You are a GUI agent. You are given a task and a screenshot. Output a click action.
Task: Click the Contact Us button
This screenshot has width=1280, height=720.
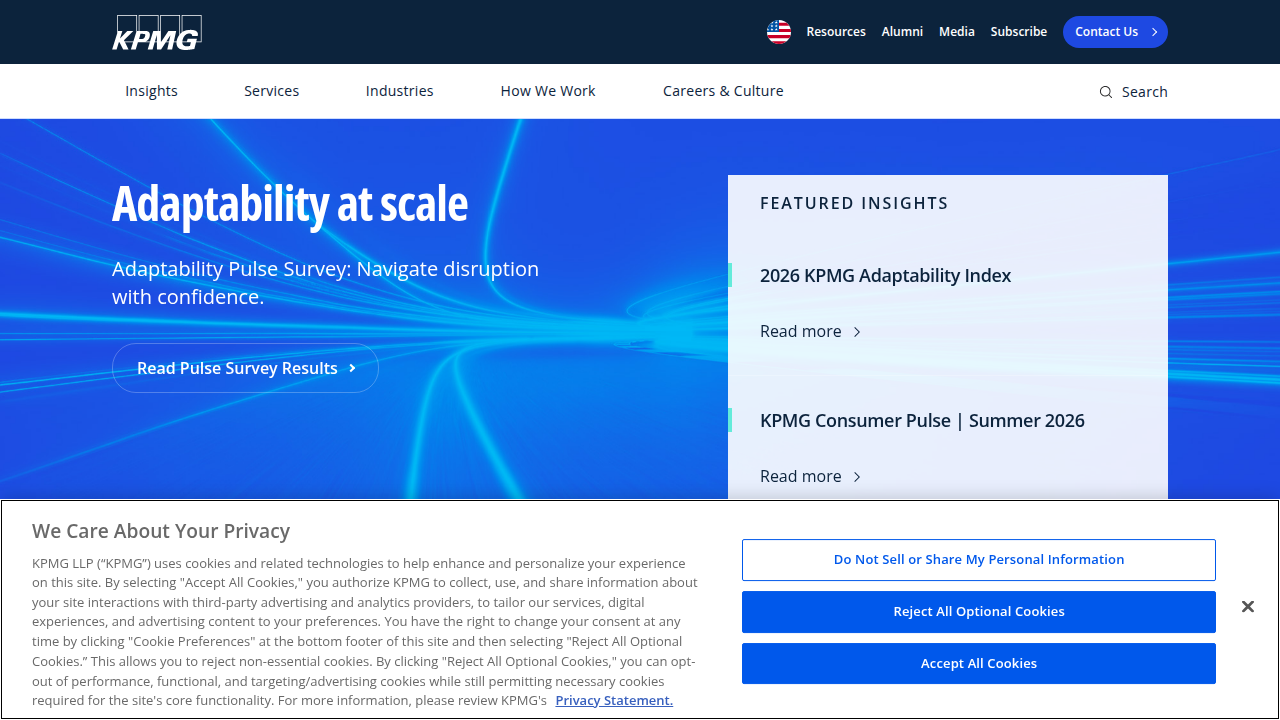coord(1115,32)
